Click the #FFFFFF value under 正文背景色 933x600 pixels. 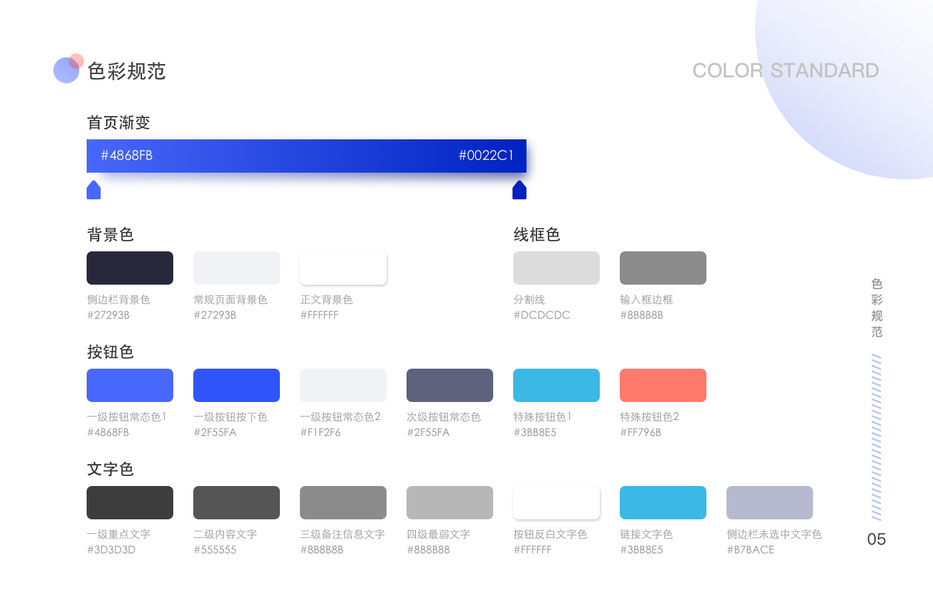click(x=320, y=315)
